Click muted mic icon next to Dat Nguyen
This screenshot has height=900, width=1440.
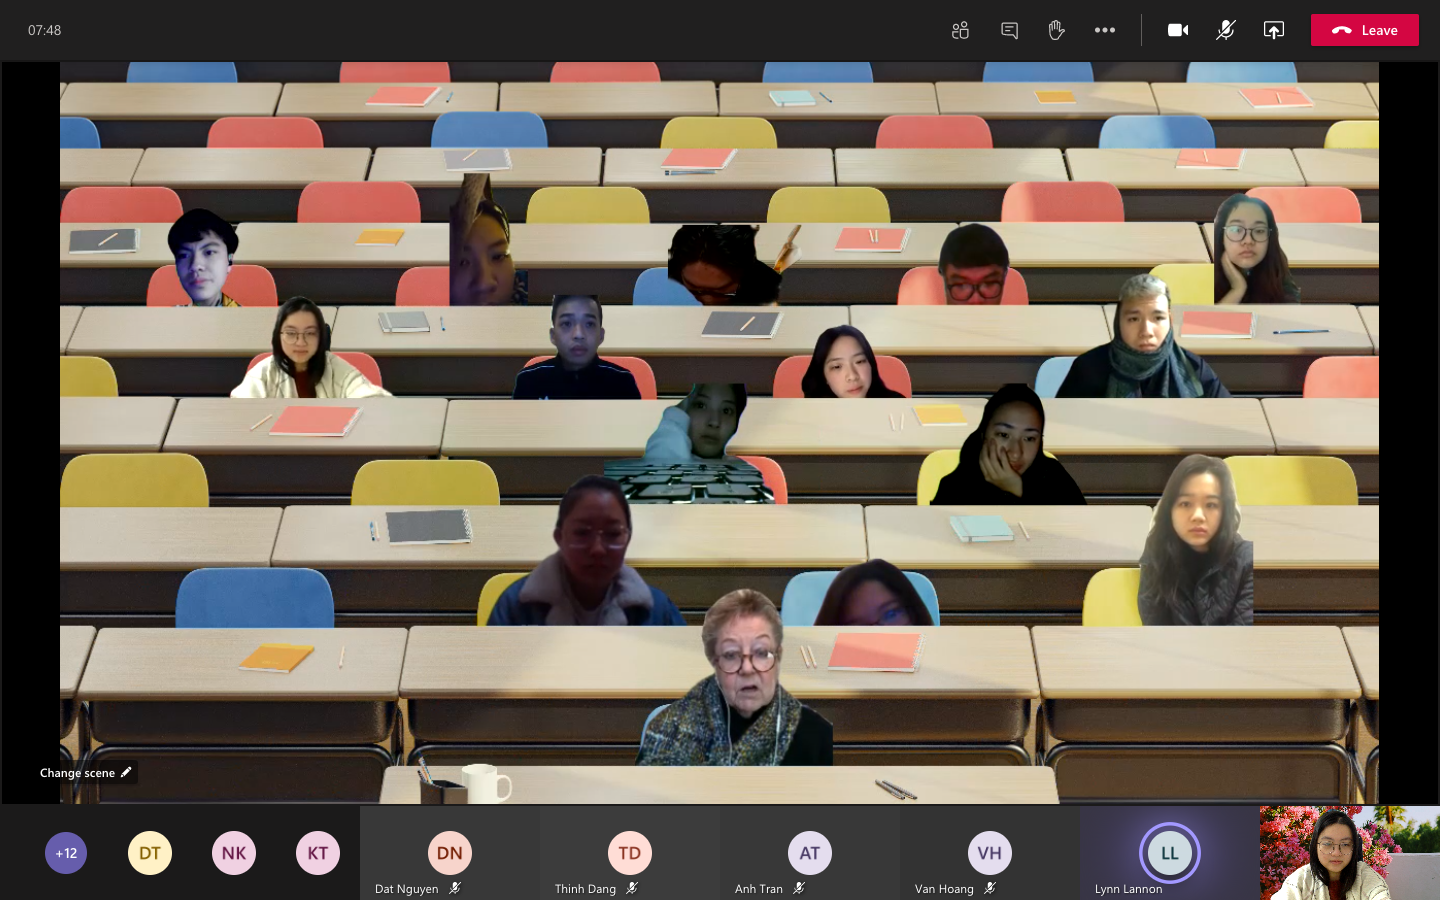[455, 888]
